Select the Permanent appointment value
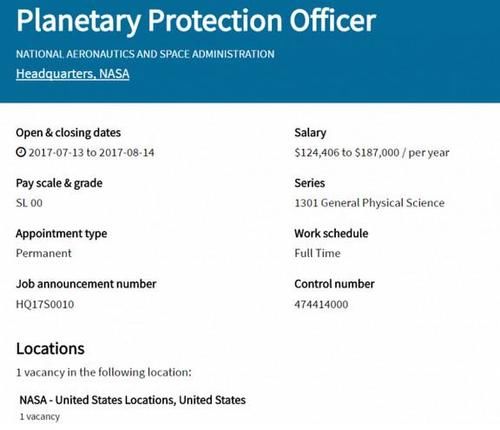Image resolution: width=500 pixels, height=430 pixels. 44,253
